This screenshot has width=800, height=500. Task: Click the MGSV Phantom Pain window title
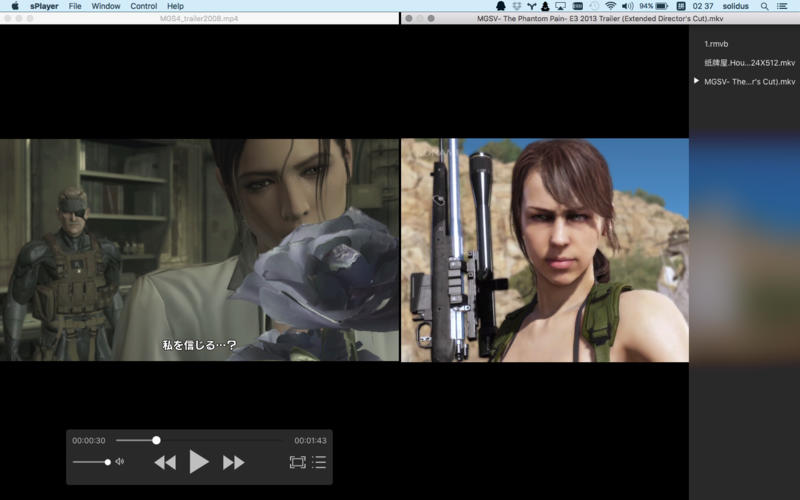click(600, 18)
